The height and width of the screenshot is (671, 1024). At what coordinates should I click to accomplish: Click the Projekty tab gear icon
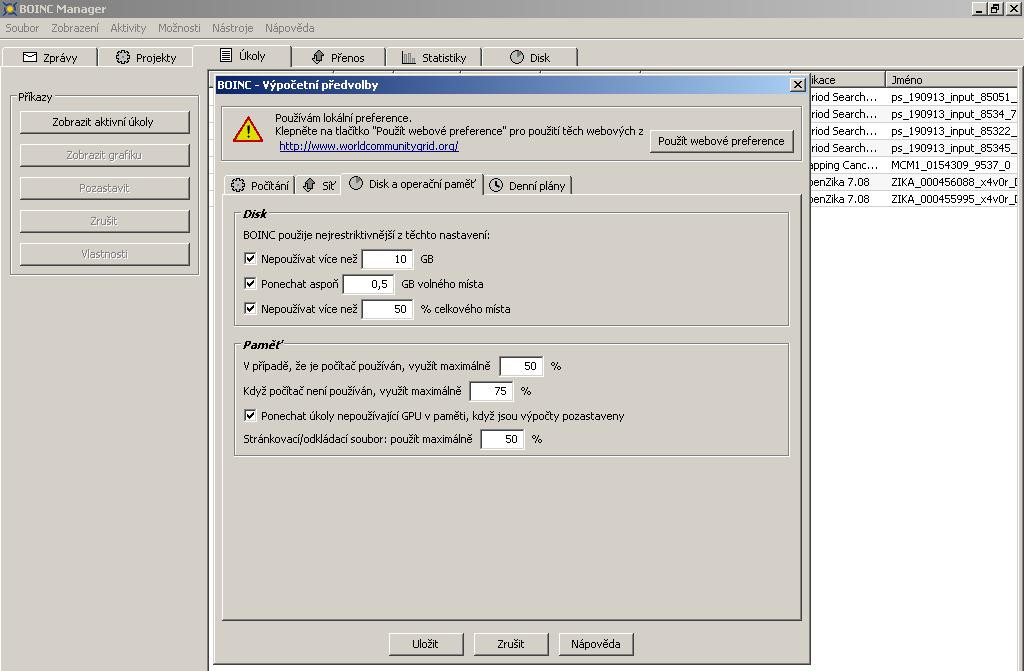(x=123, y=57)
